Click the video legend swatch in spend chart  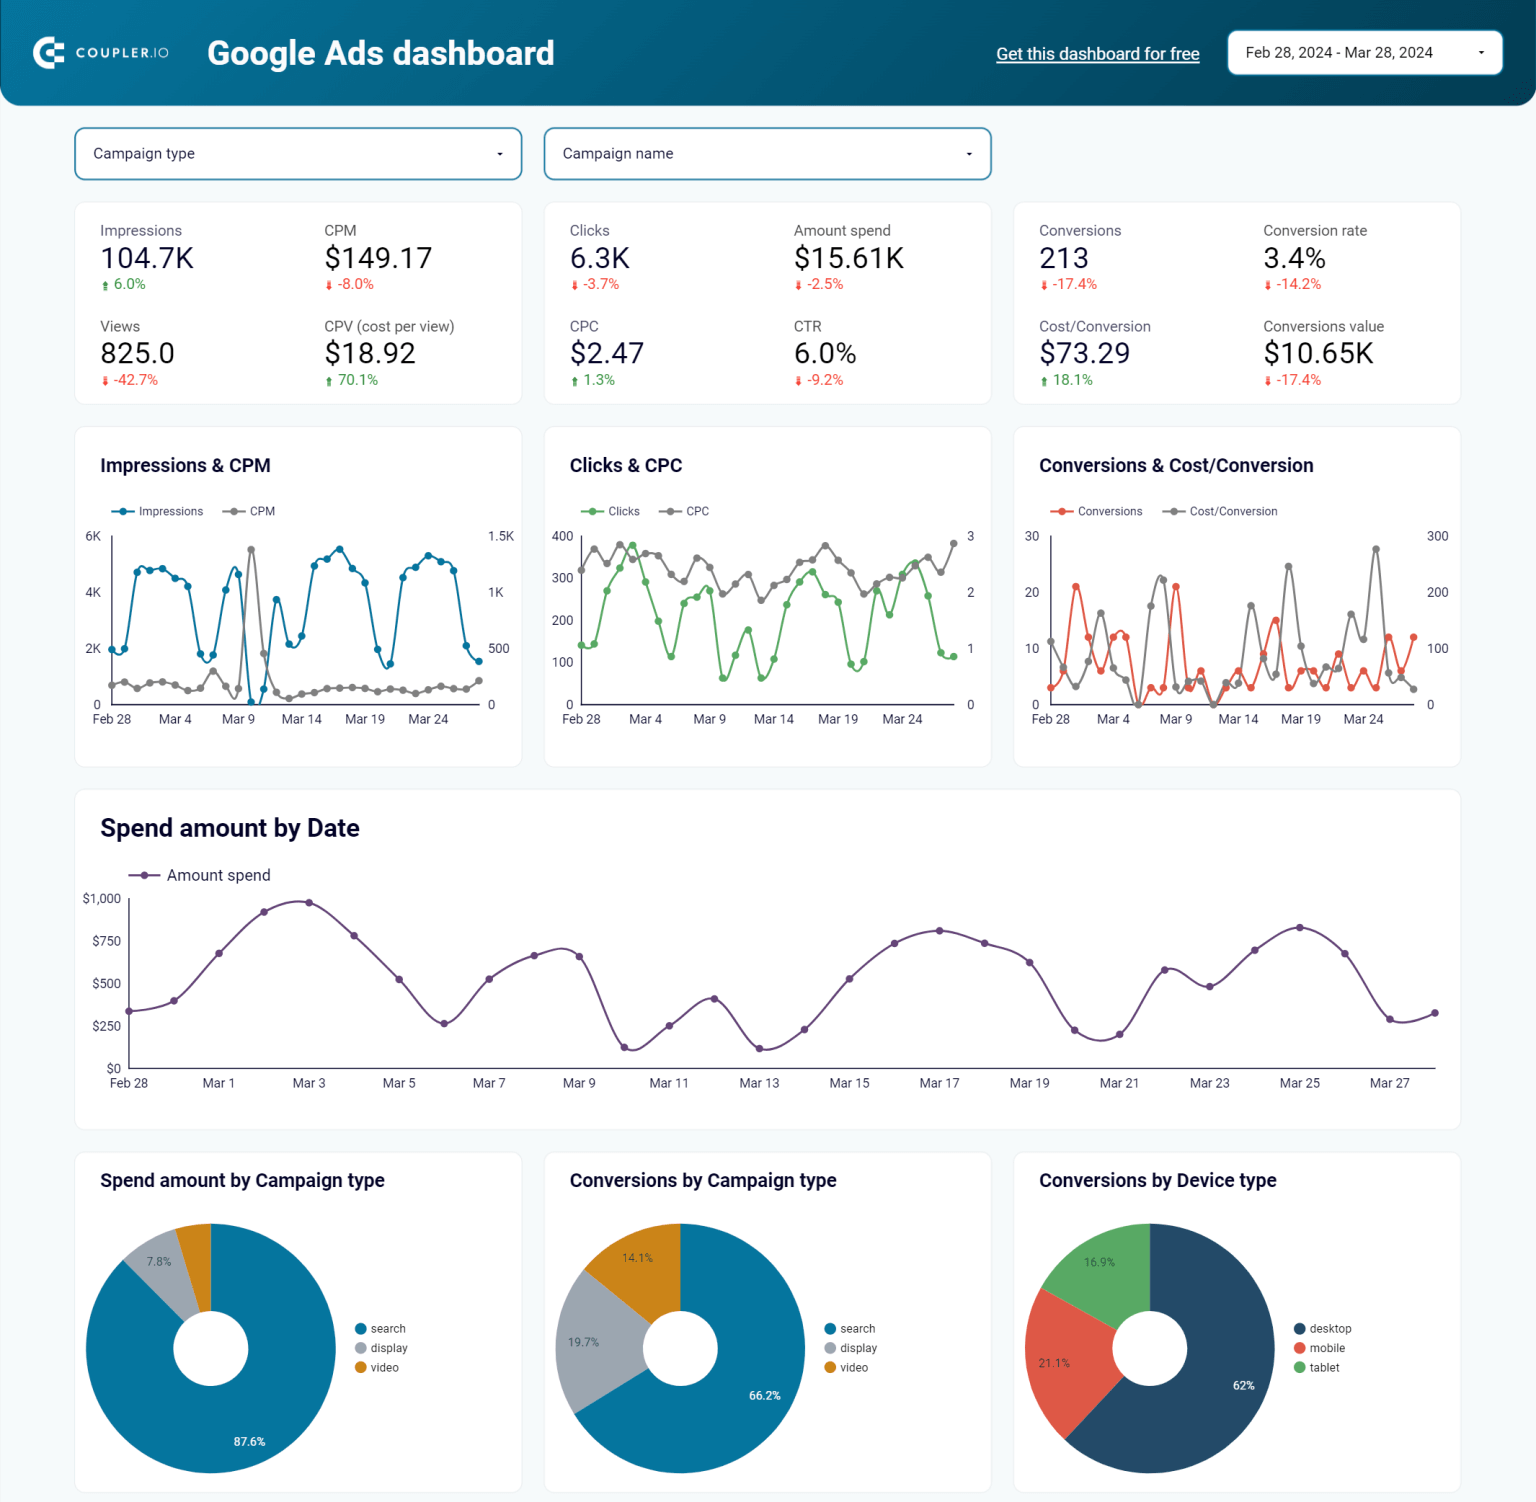tap(361, 1367)
